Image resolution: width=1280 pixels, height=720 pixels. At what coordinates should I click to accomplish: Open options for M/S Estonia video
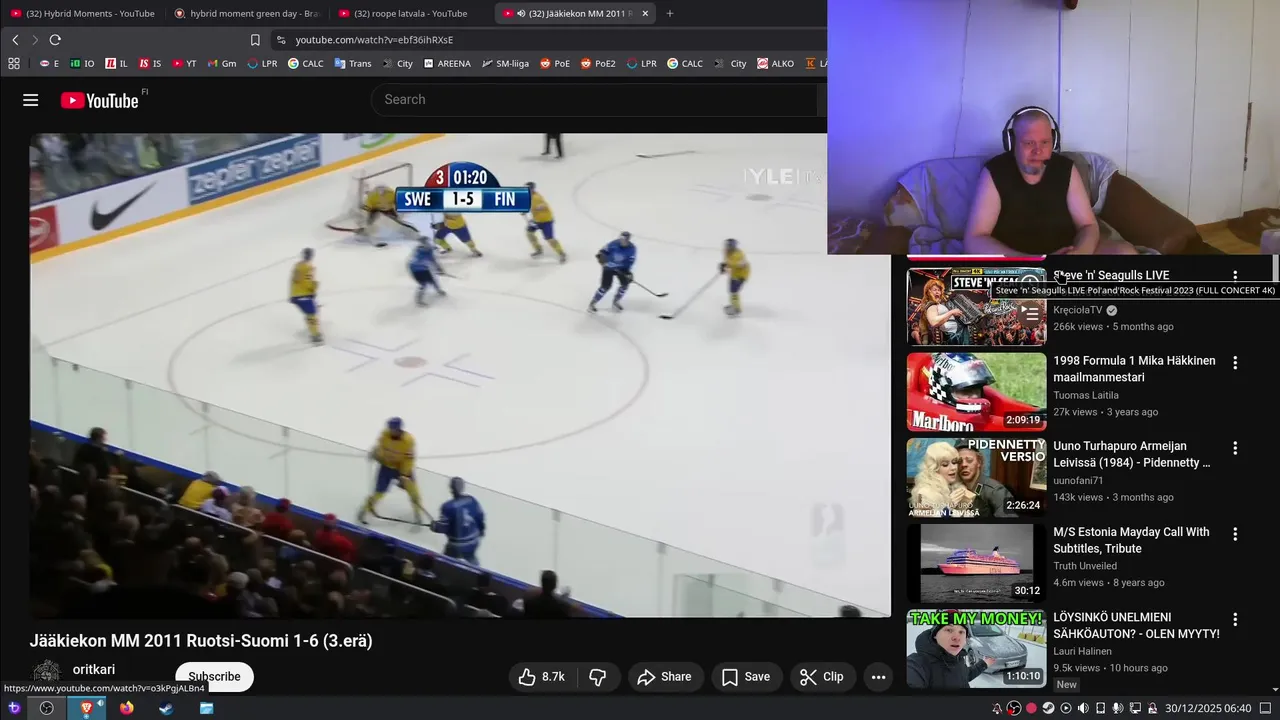(x=1235, y=534)
